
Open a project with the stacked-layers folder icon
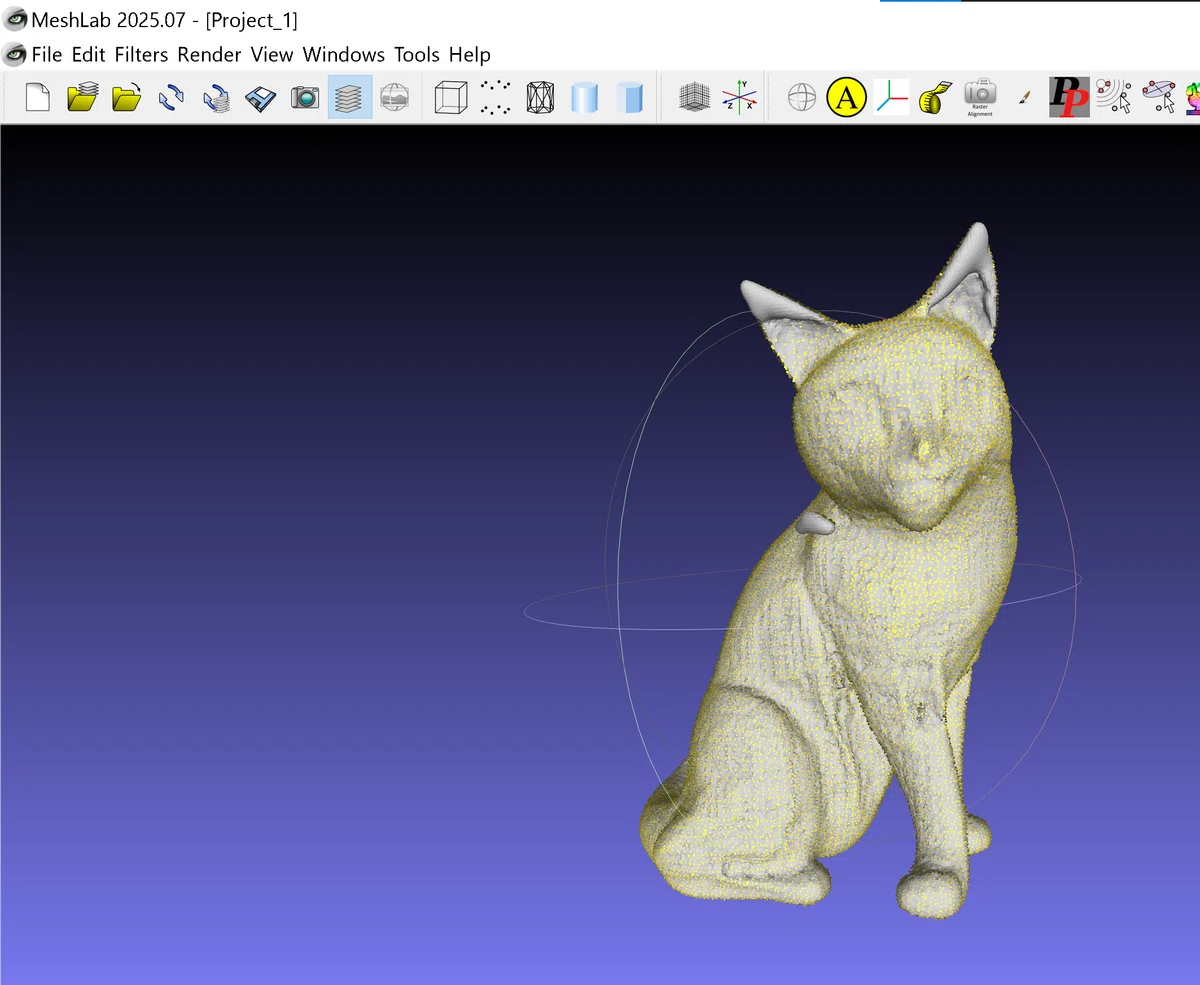coord(82,97)
